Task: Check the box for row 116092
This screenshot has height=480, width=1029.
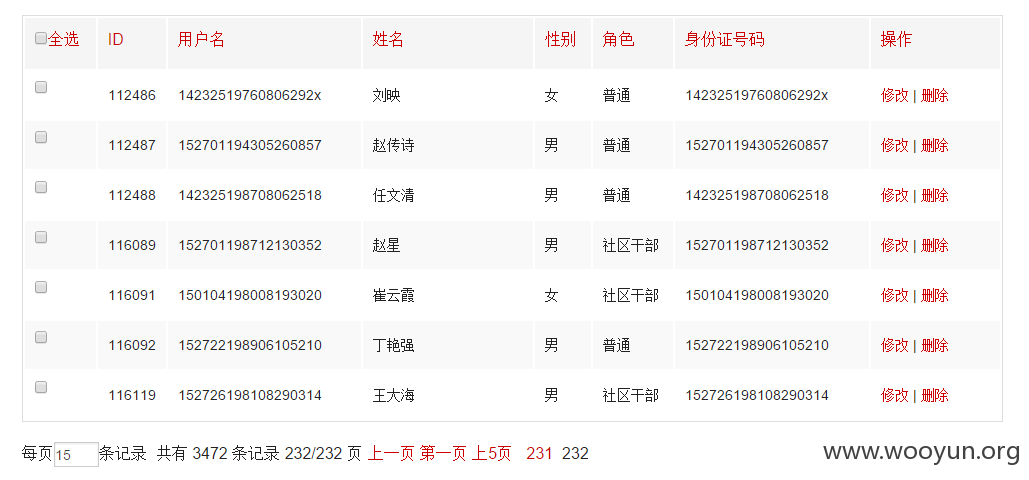Action: point(41,337)
